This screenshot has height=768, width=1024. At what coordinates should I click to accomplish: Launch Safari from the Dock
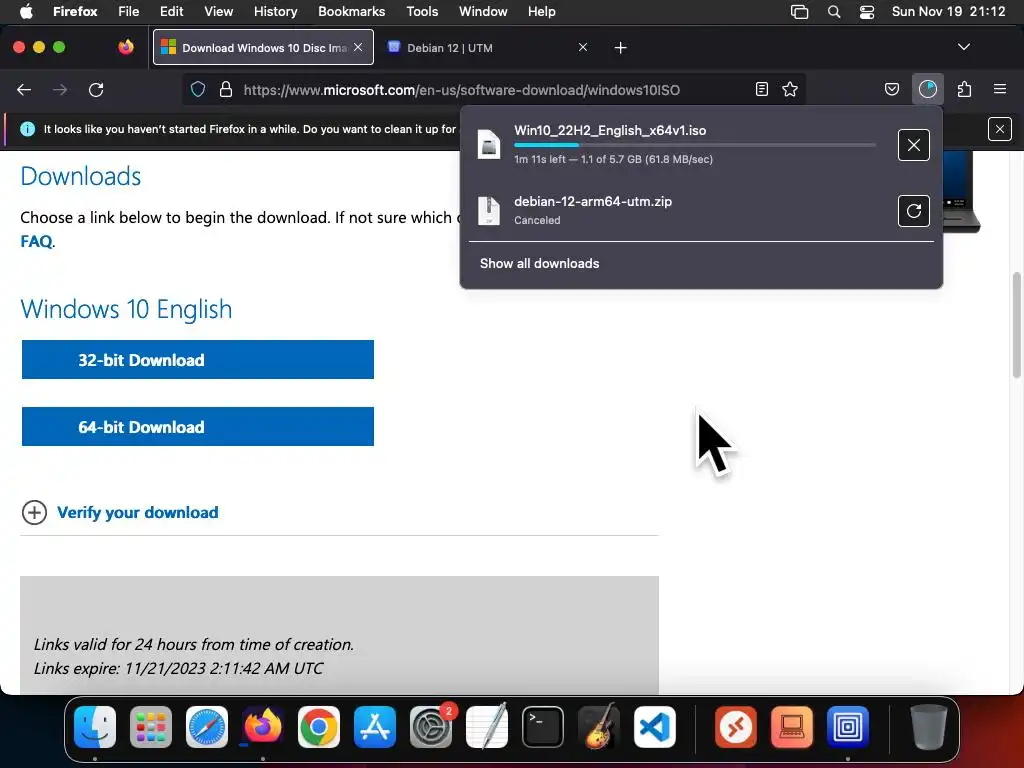click(207, 727)
